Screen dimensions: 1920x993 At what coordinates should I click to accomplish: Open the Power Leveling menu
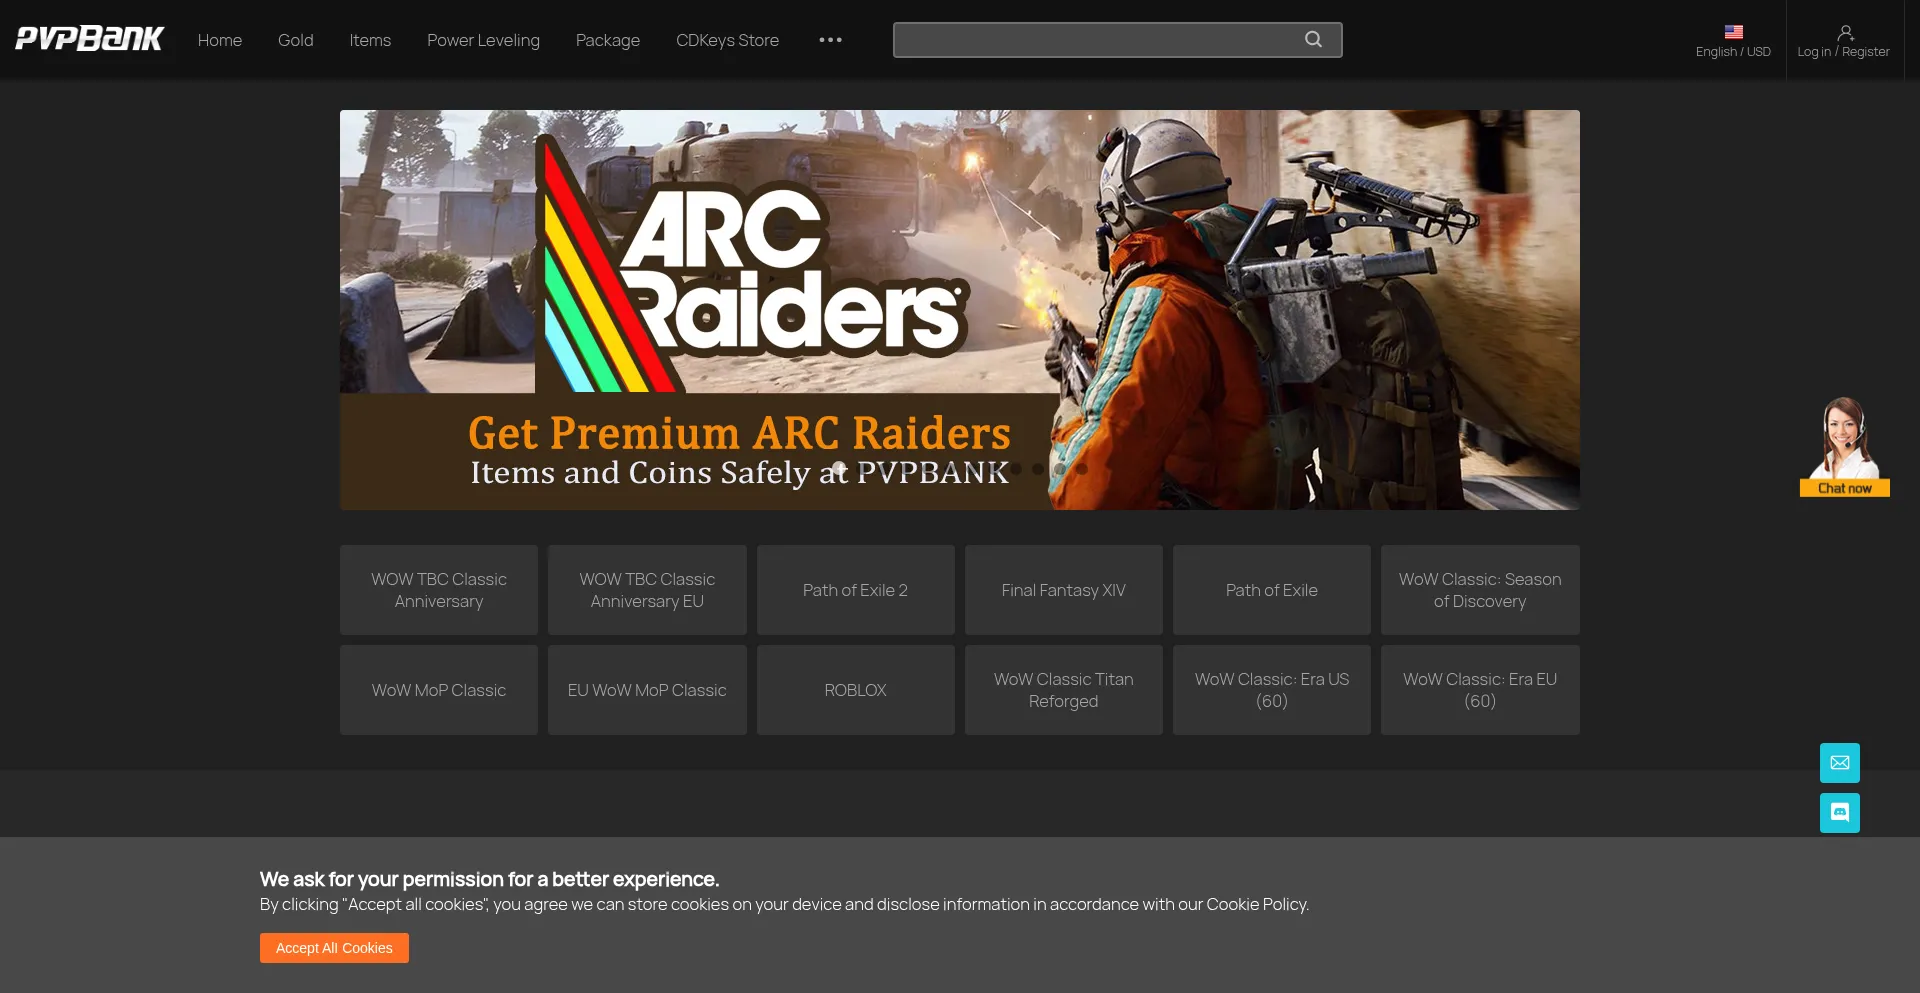[x=483, y=40]
